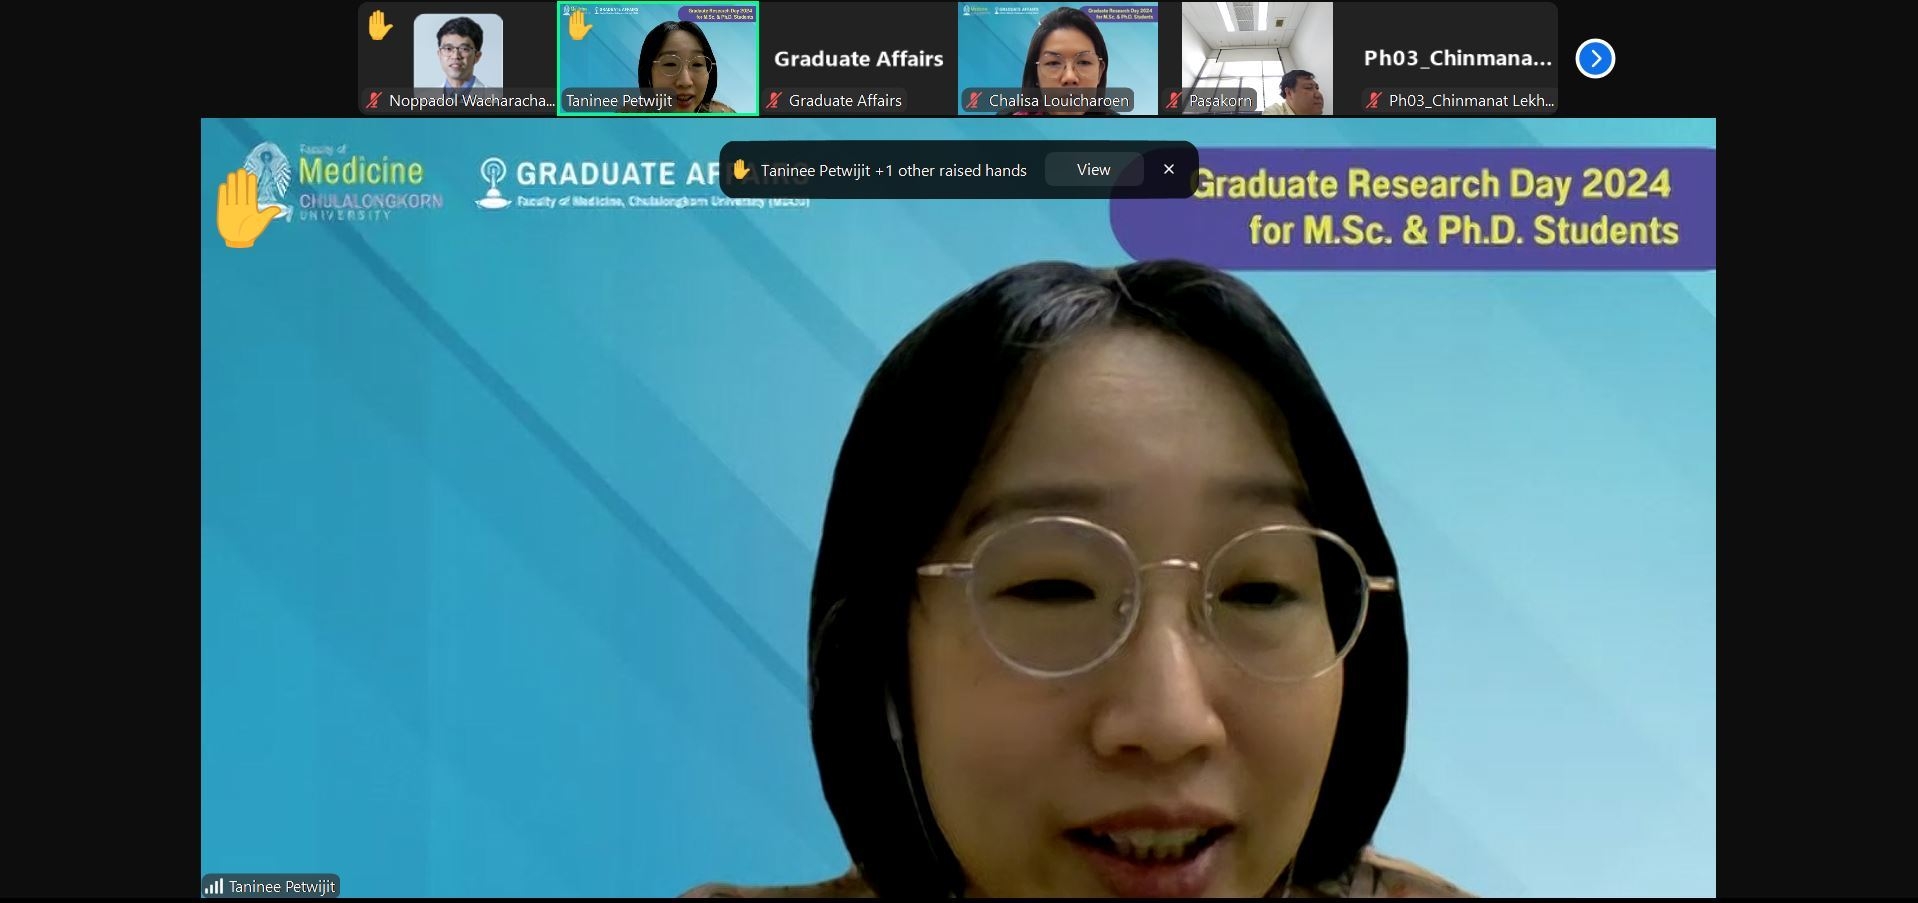Click the raised hand icon on Noppadol's thumbnail

(379, 25)
